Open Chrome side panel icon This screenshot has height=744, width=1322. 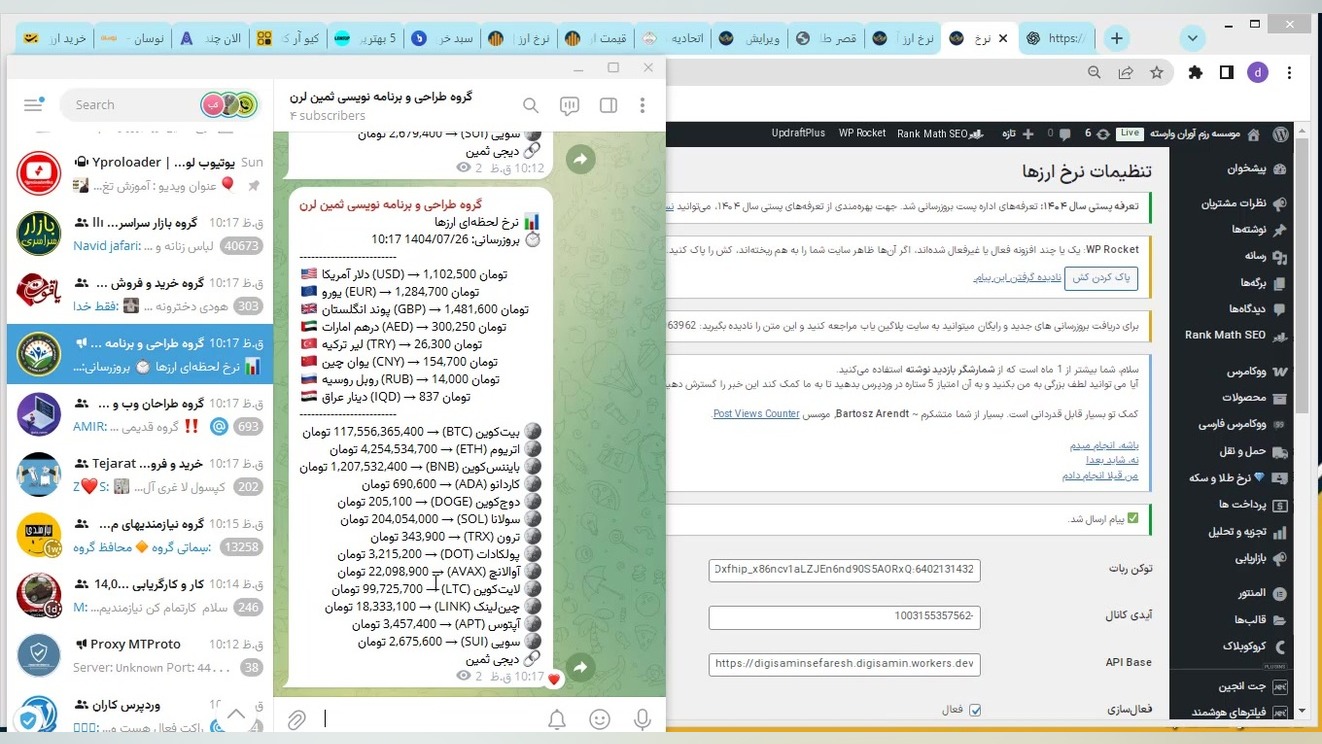click(x=1227, y=72)
